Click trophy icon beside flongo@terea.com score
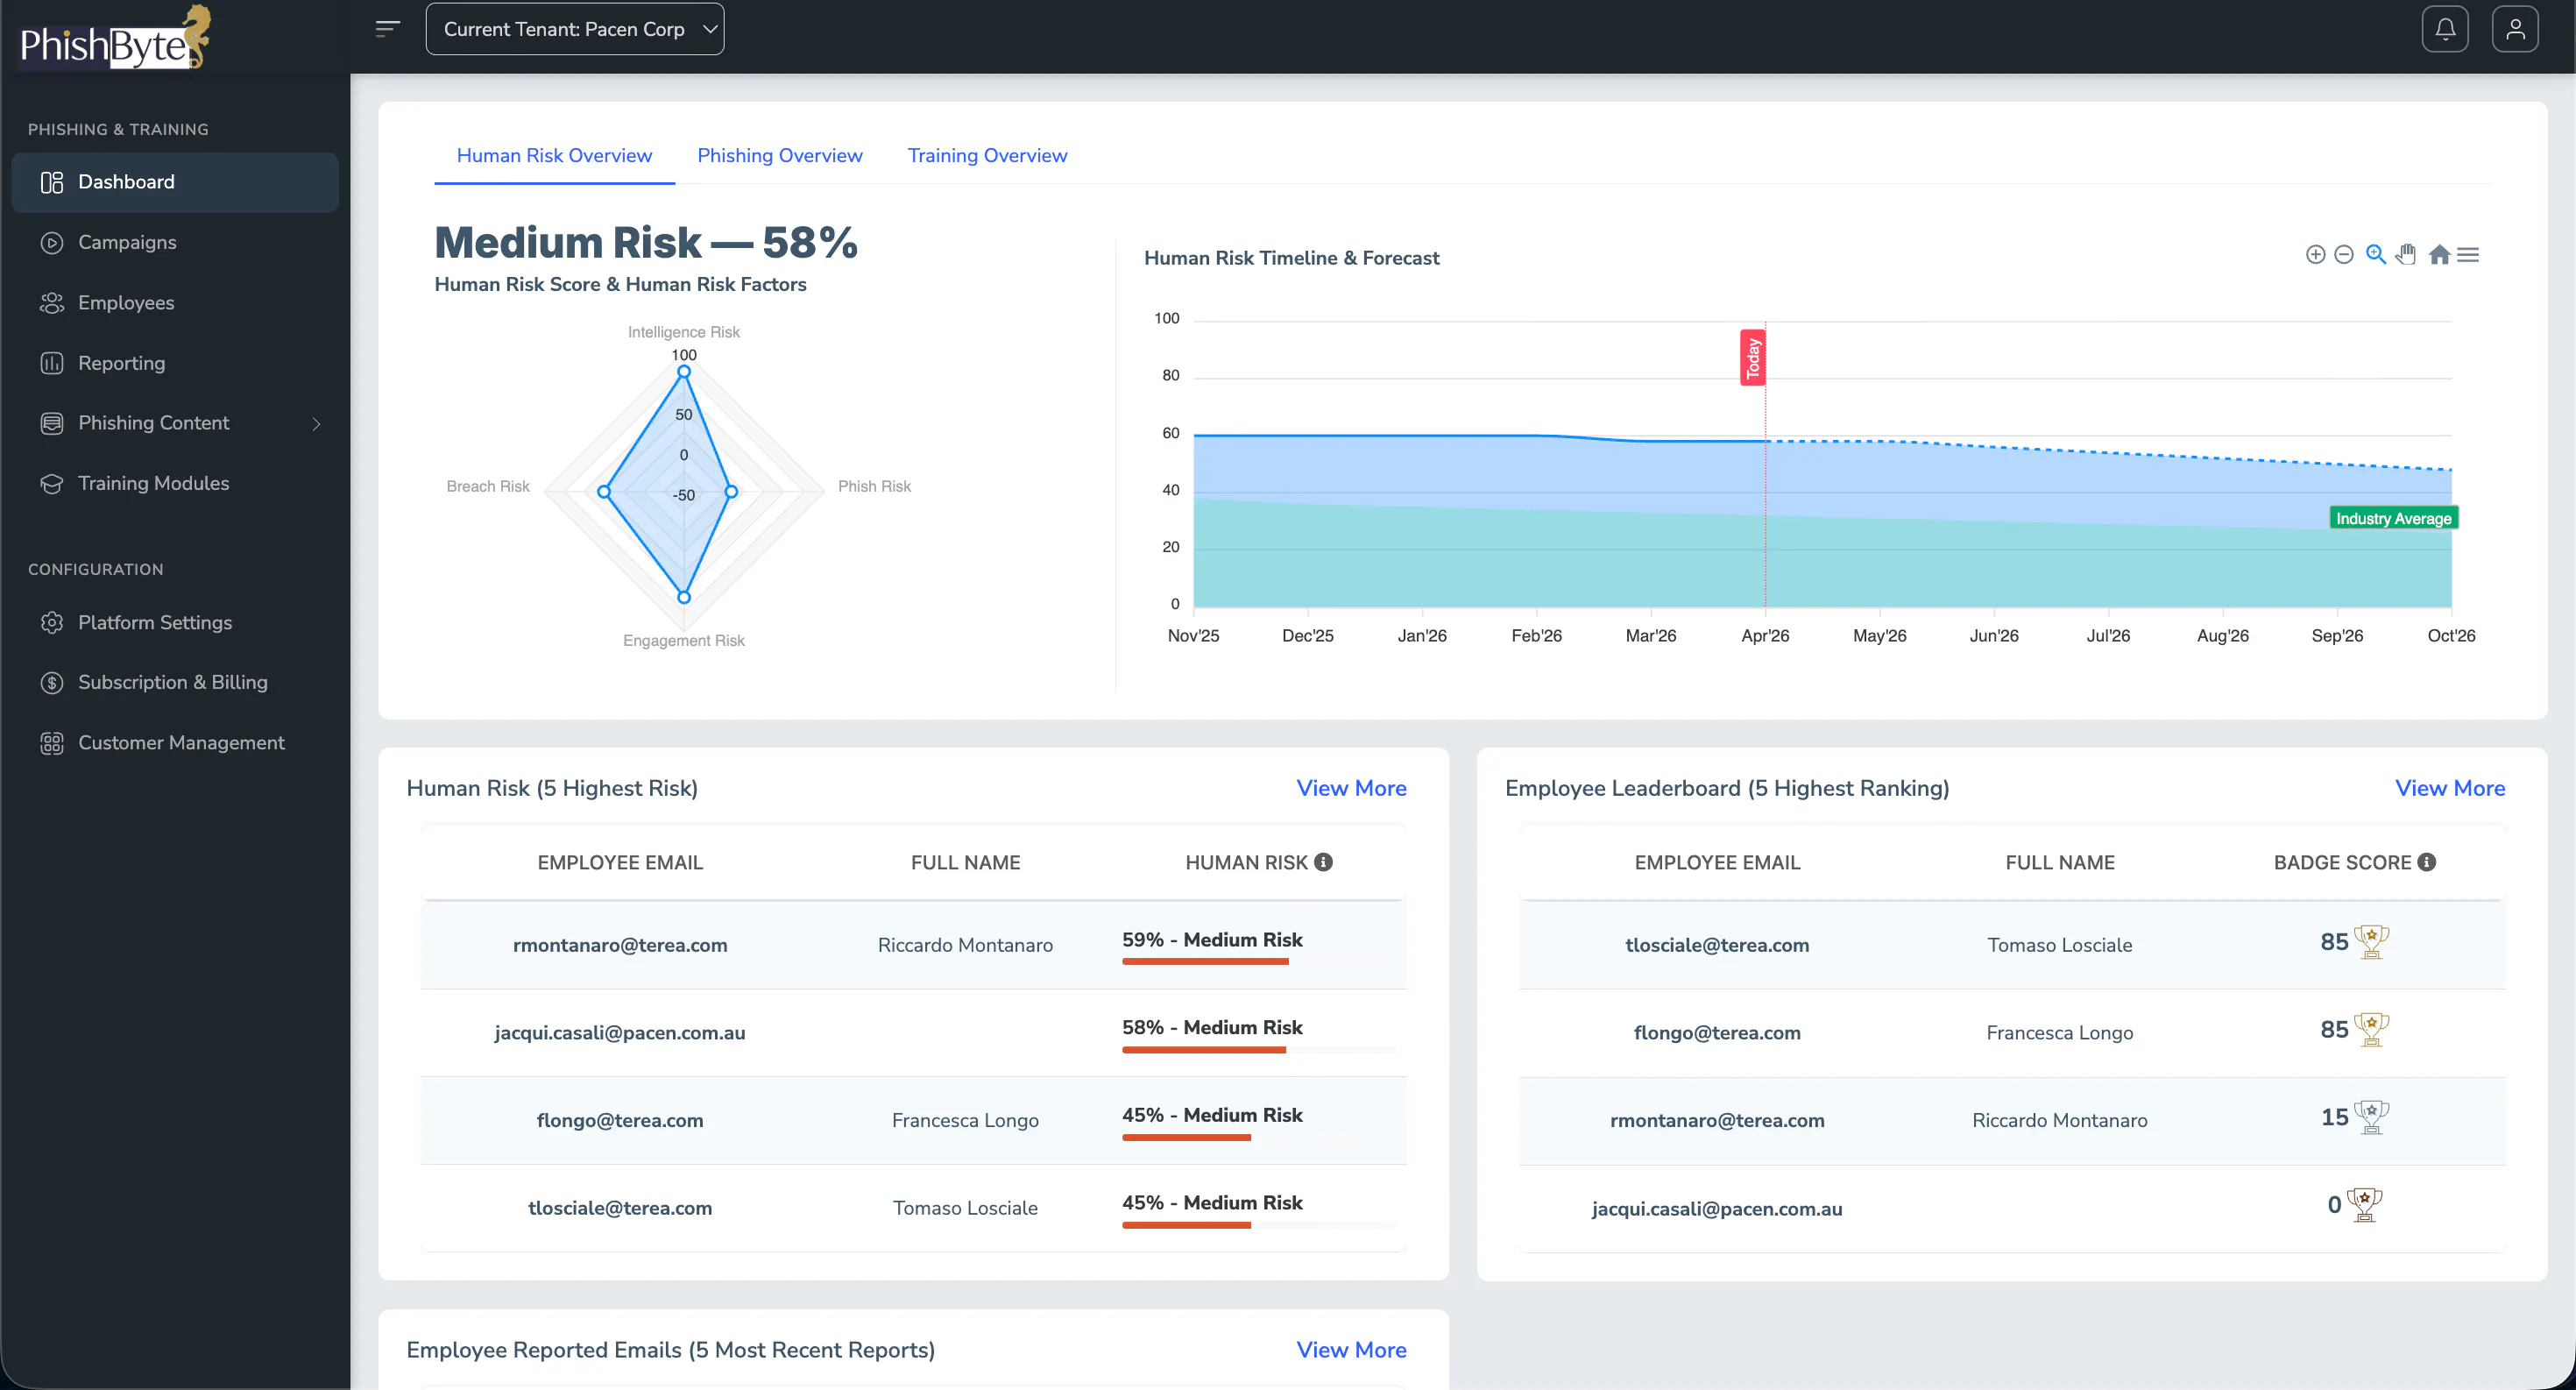This screenshot has width=2576, height=1390. click(2372, 1030)
